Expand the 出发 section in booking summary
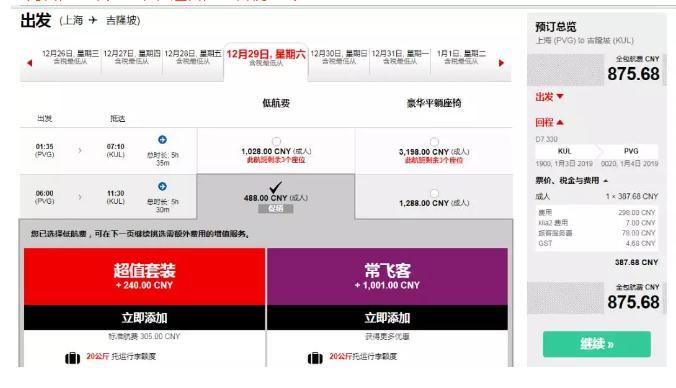This screenshot has width=676, height=388. click(x=549, y=97)
